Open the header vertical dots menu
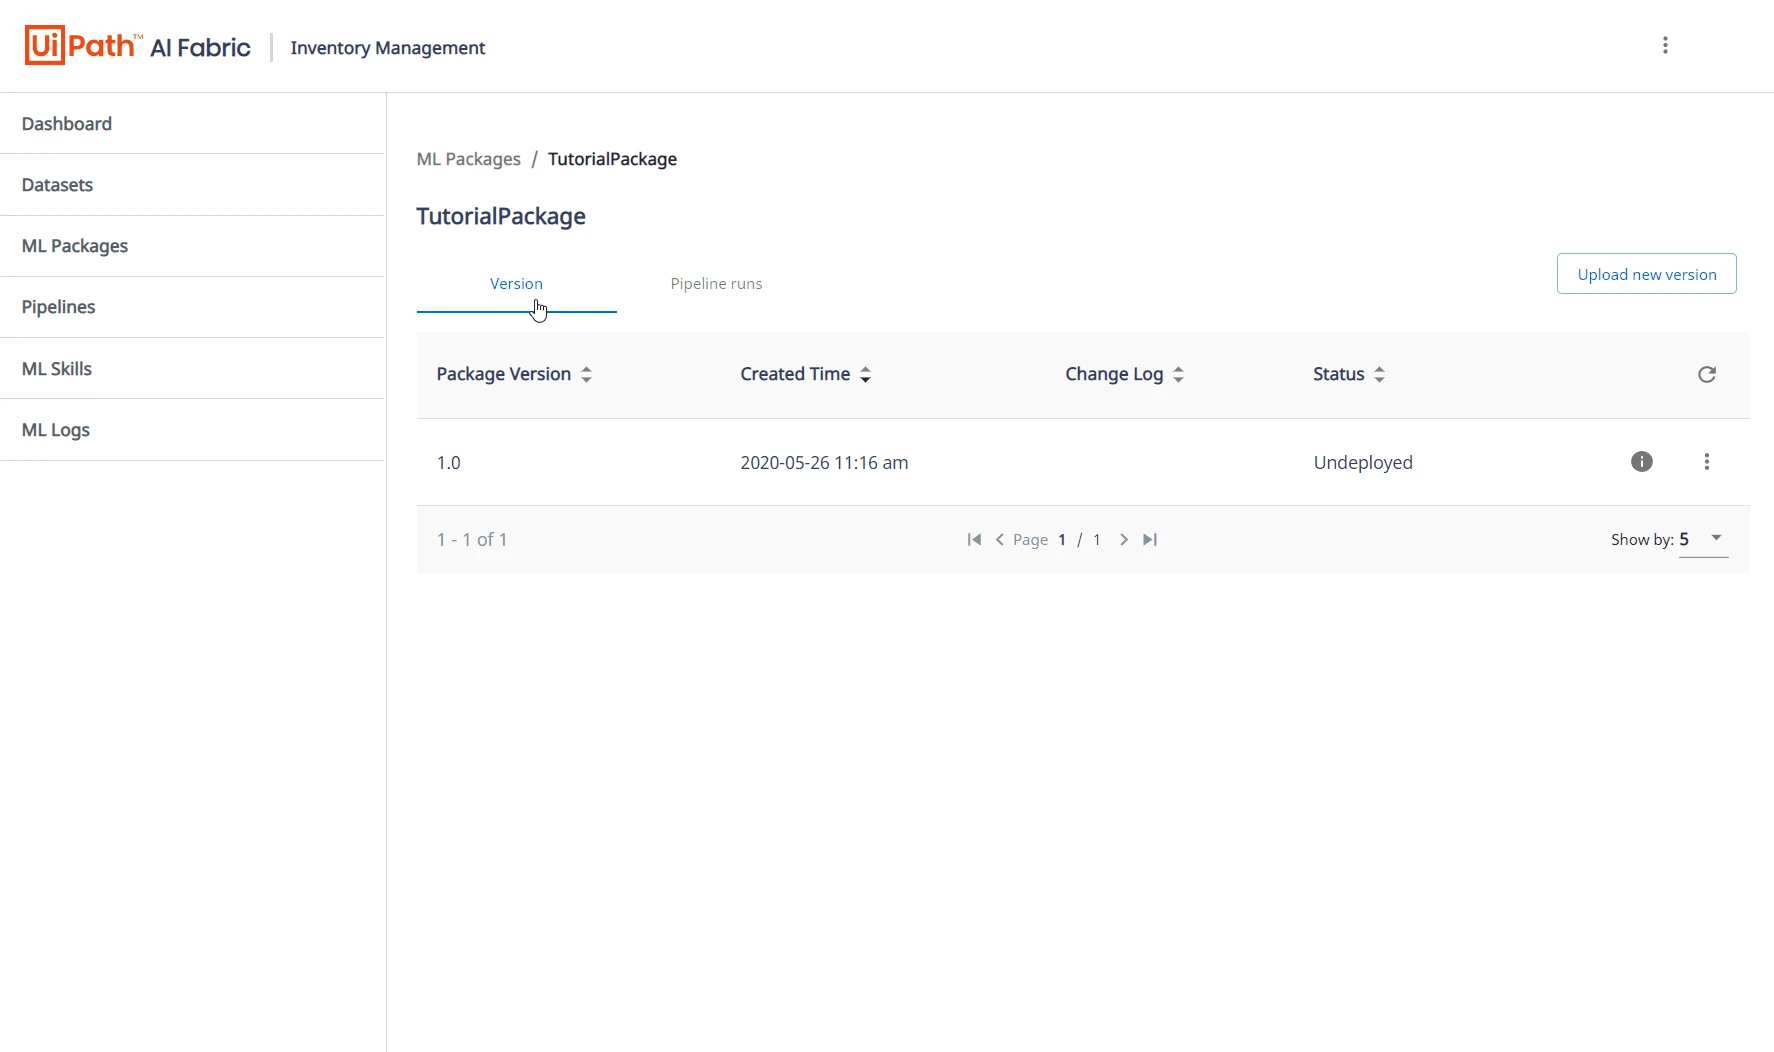The image size is (1774, 1052). pos(1665,45)
